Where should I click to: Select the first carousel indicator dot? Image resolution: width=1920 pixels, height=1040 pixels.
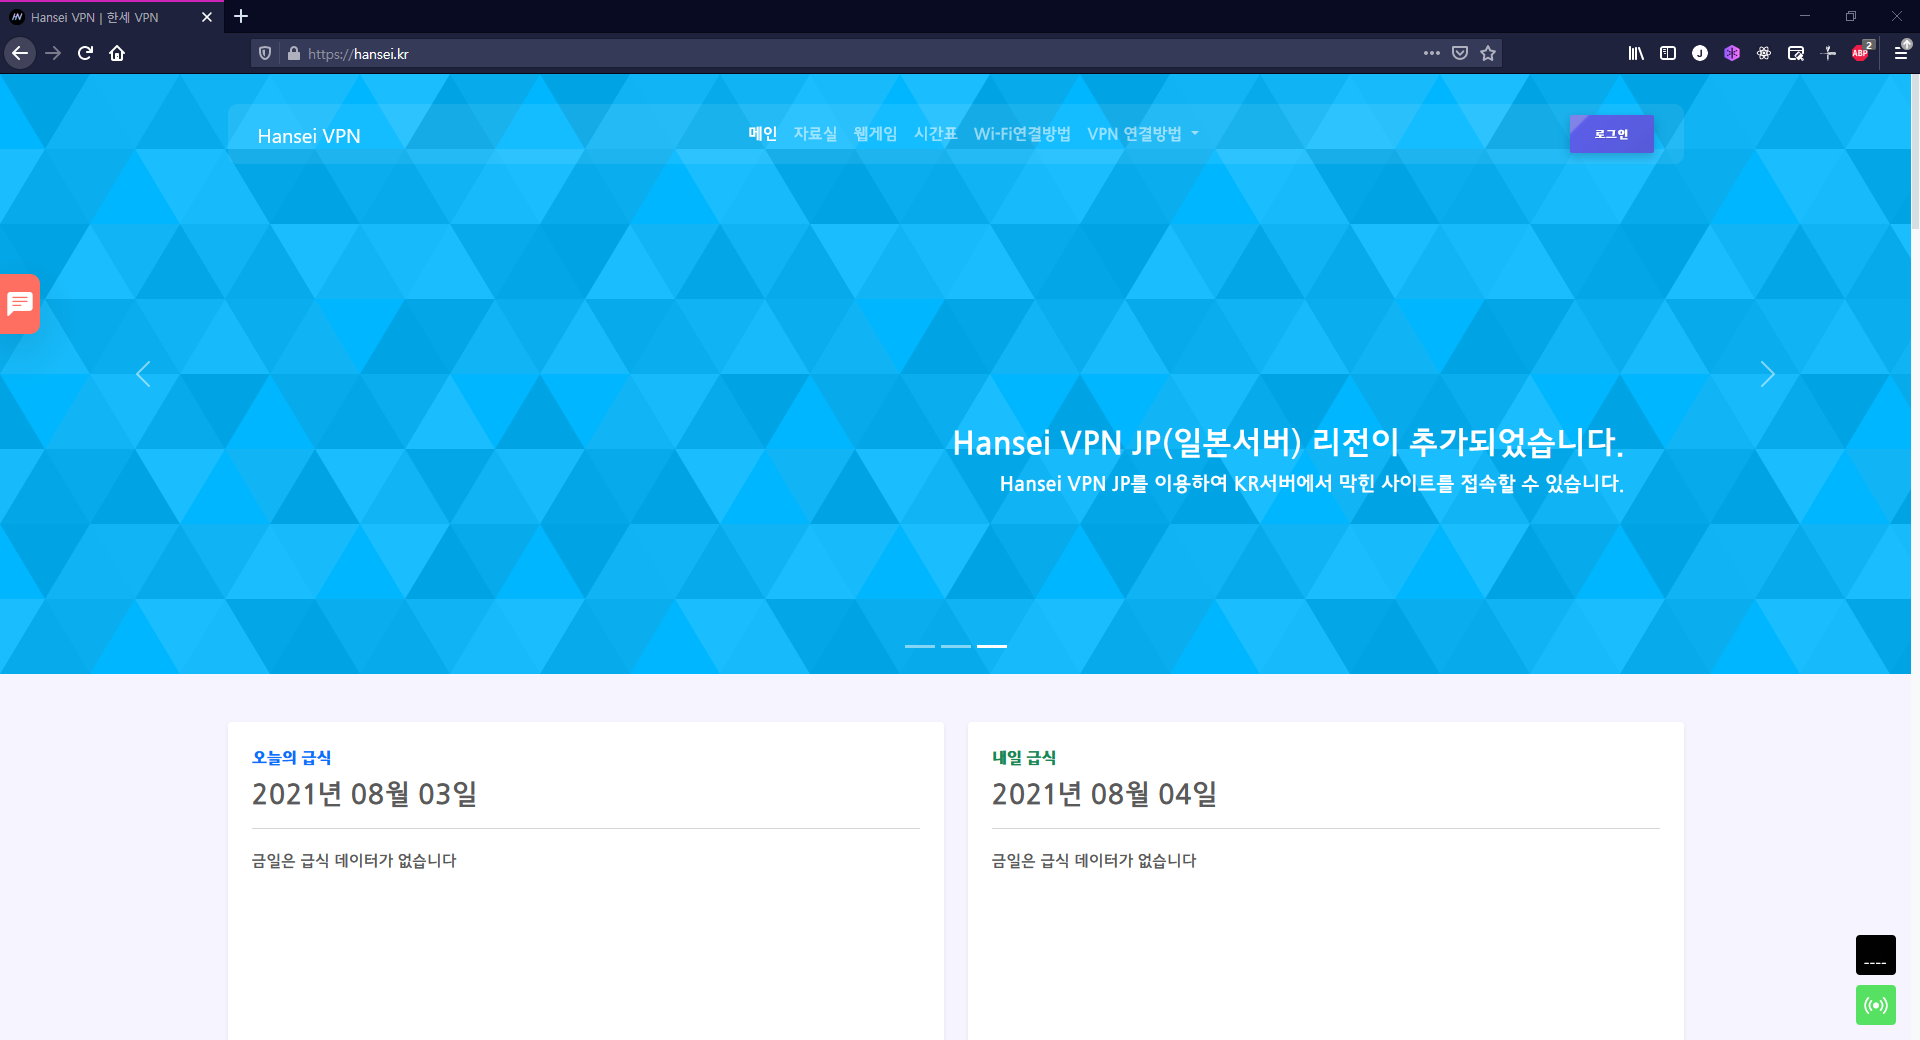pyautogui.click(x=919, y=646)
